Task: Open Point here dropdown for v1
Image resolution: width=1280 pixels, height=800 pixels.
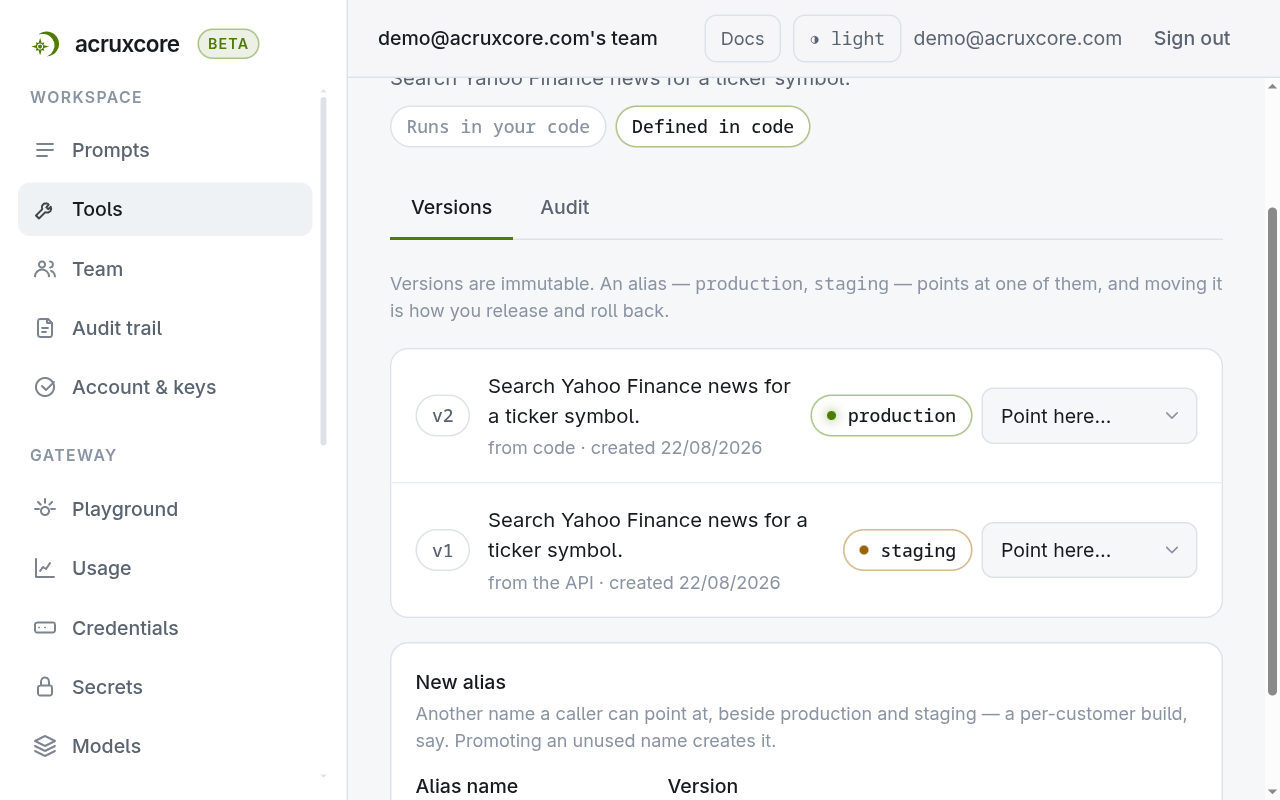Action: tap(1089, 550)
